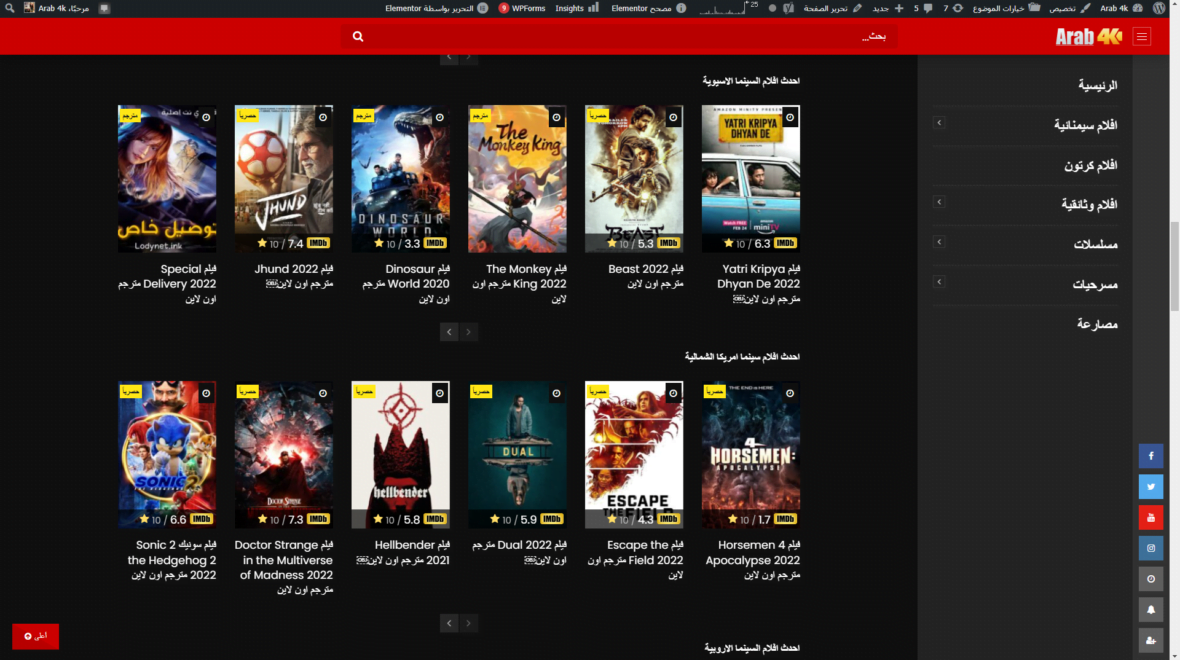Expand the مسلسلات submenu arrow

[938, 241]
